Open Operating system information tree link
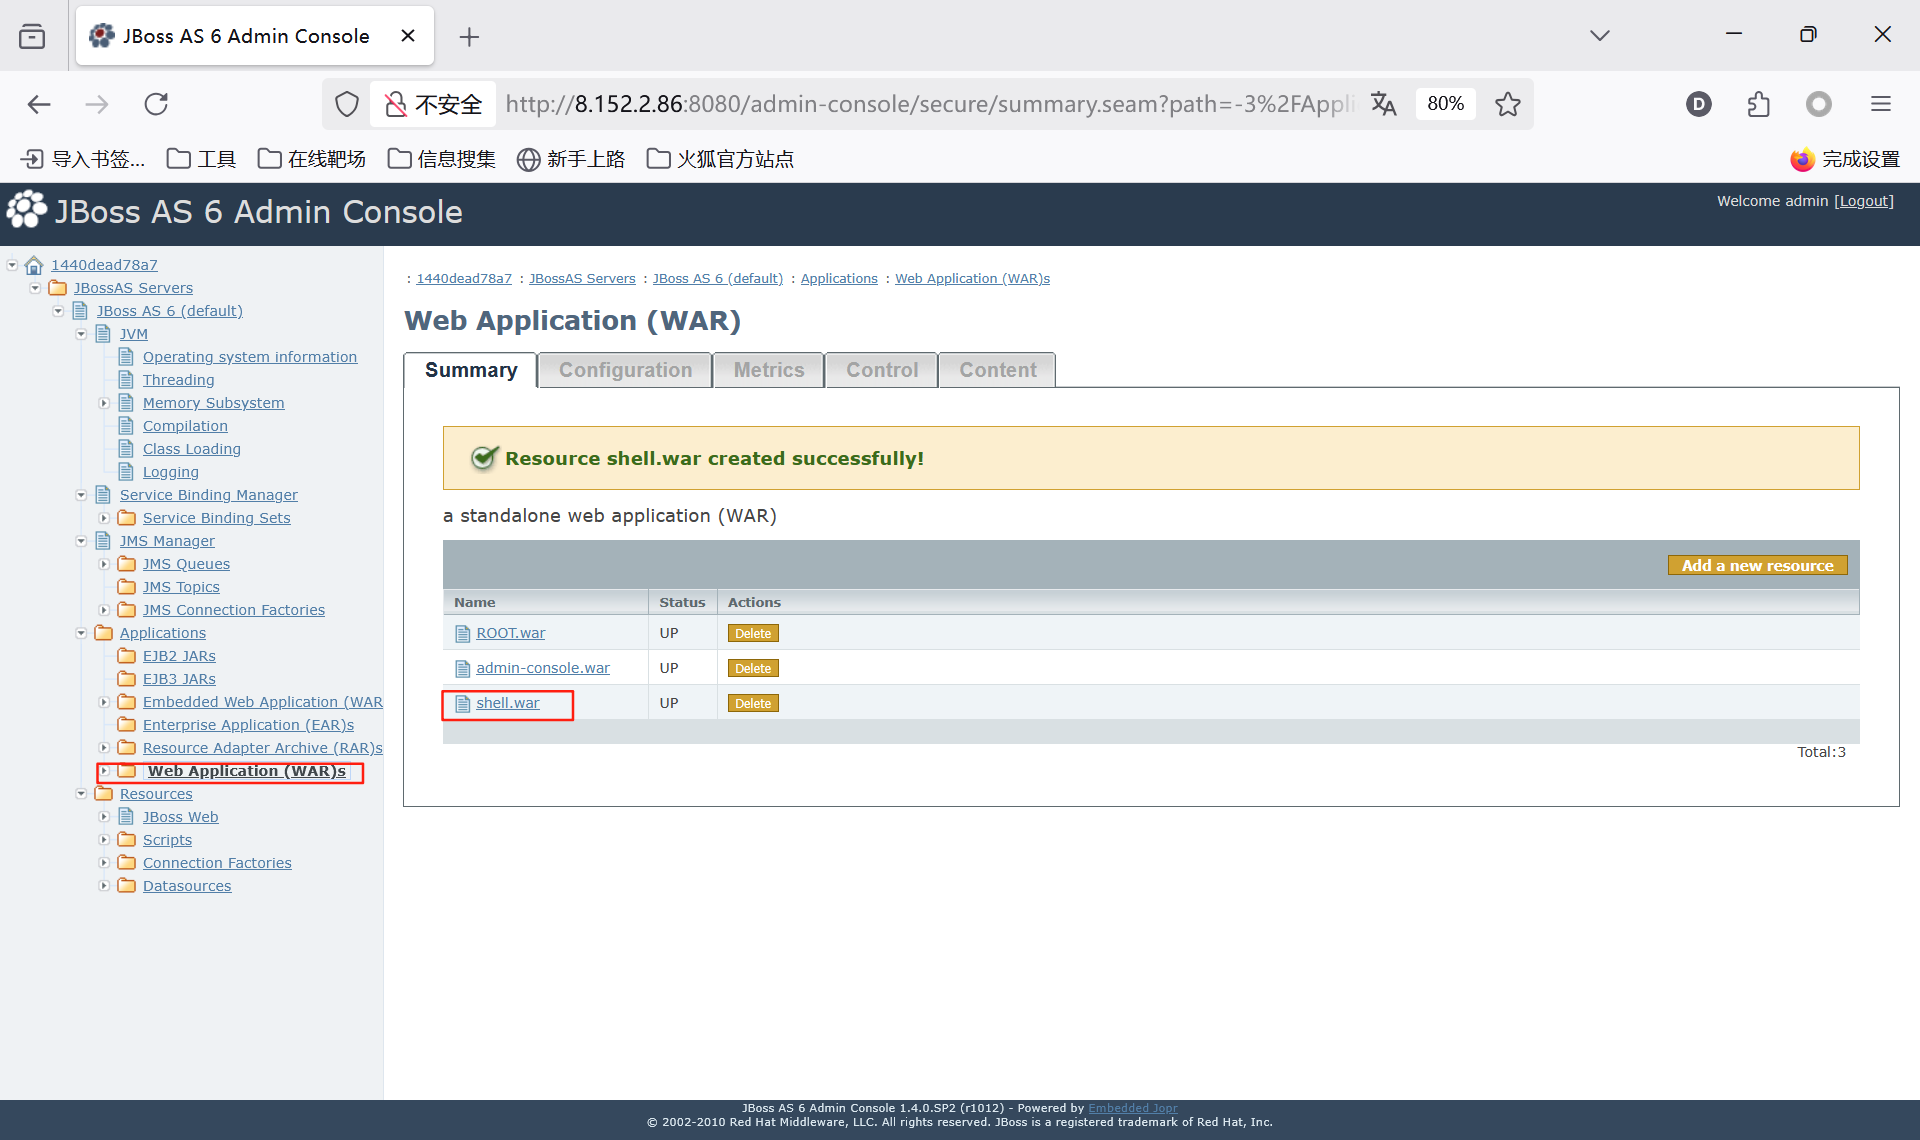Screen dimensions: 1920x1140 [x=249, y=357]
